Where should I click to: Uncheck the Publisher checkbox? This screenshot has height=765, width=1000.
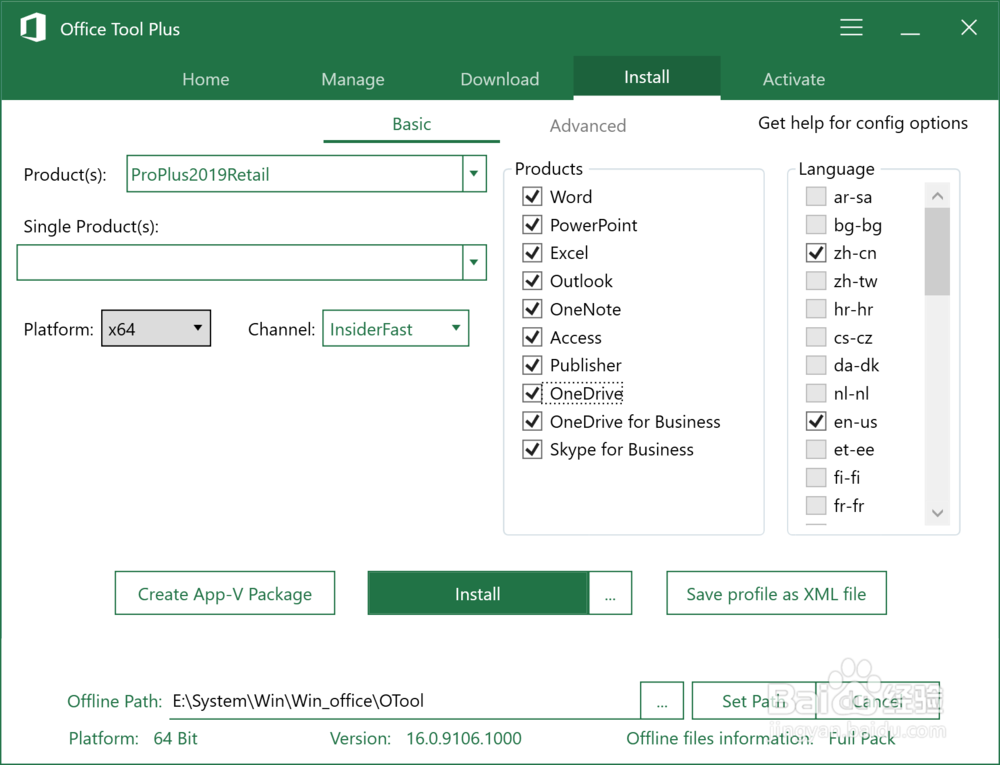click(532, 365)
